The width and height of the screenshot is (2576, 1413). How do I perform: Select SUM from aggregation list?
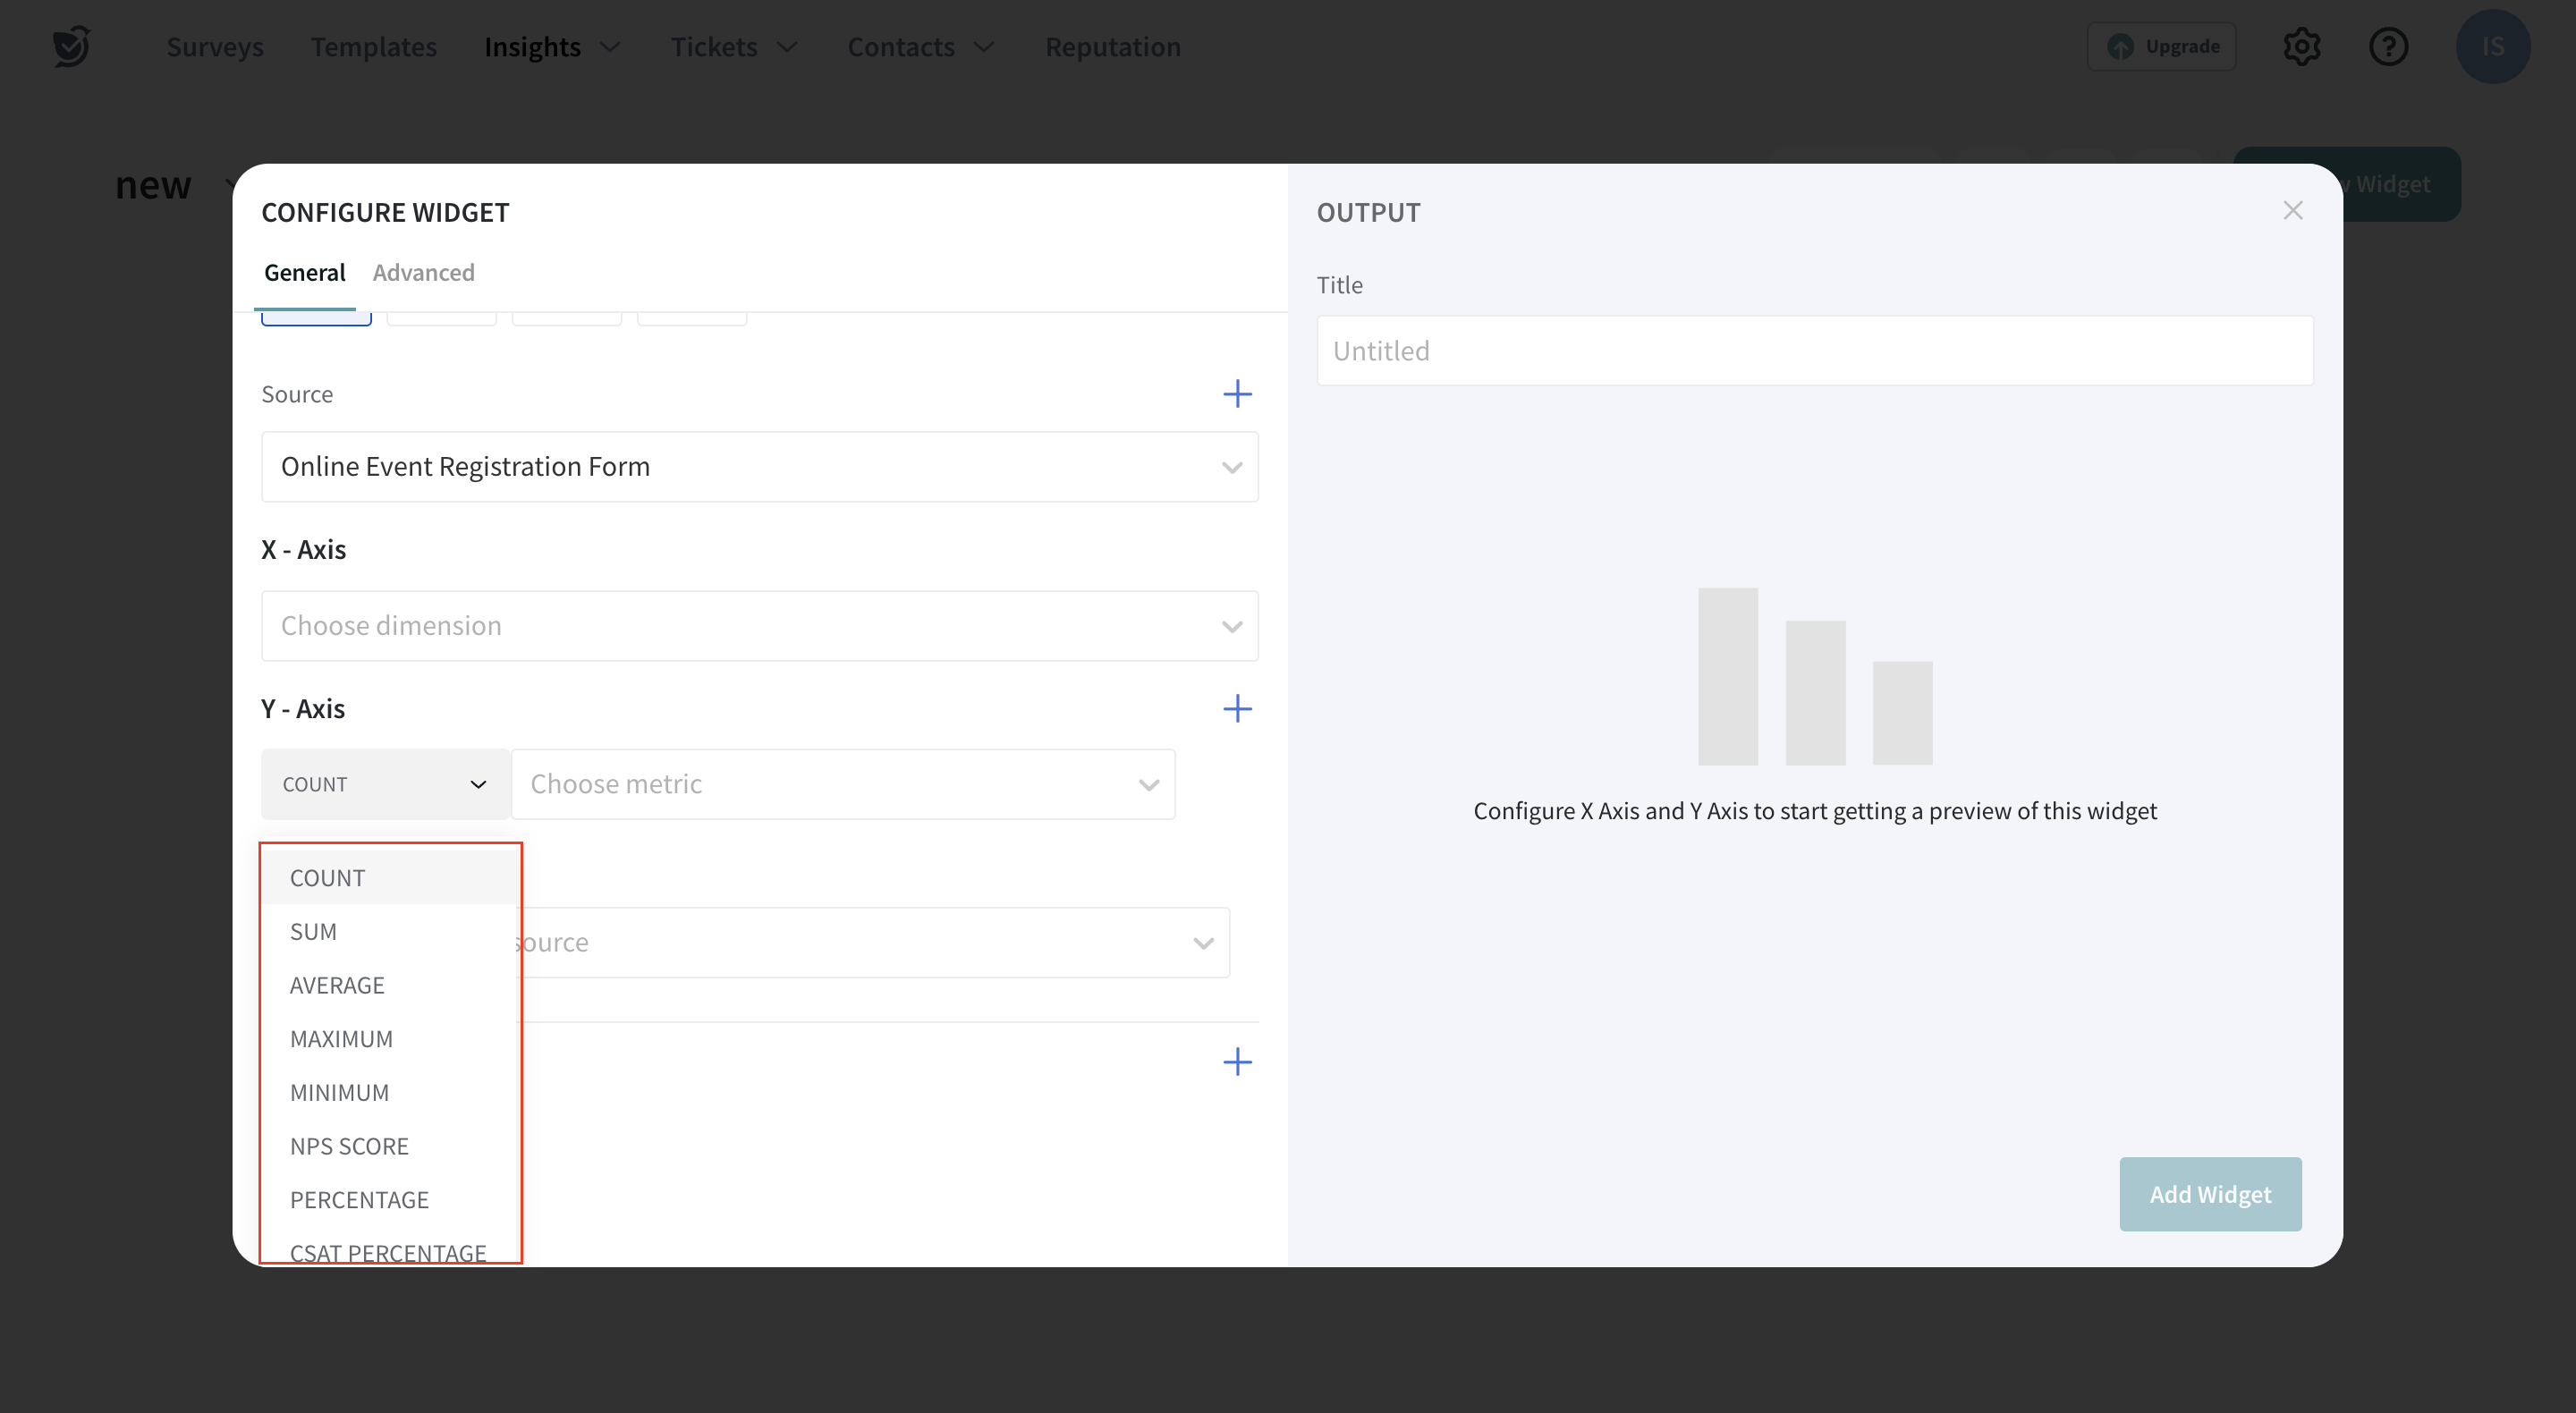click(313, 931)
